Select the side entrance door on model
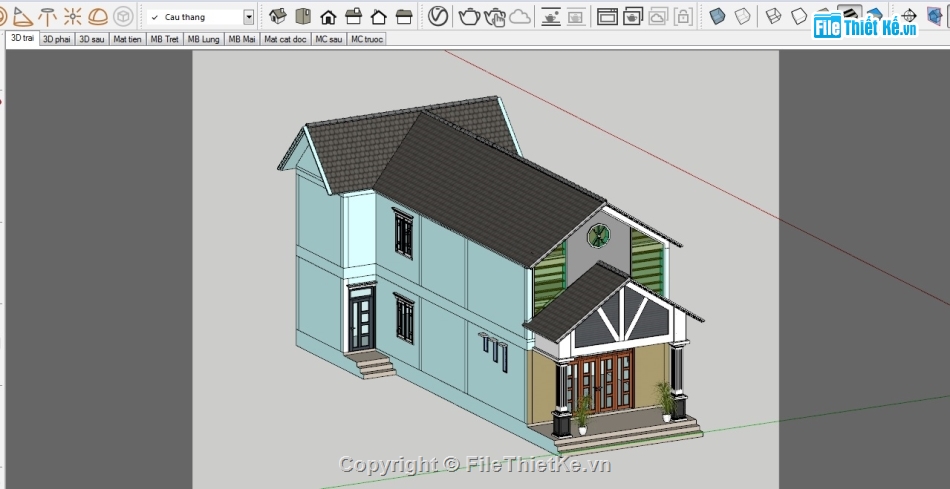This screenshot has height=489, width=950. pos(362,318)
